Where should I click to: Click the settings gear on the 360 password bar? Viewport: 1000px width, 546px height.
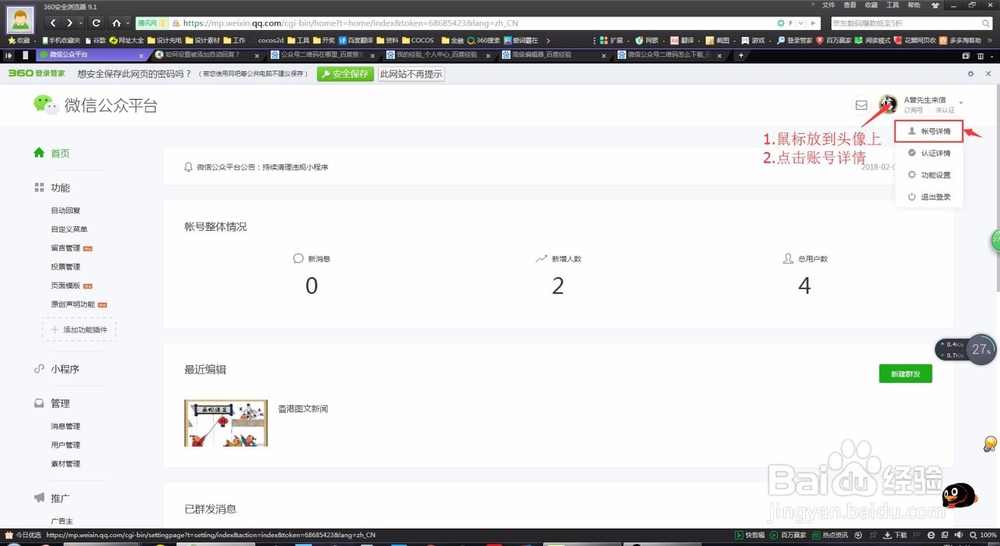[971, 74]
